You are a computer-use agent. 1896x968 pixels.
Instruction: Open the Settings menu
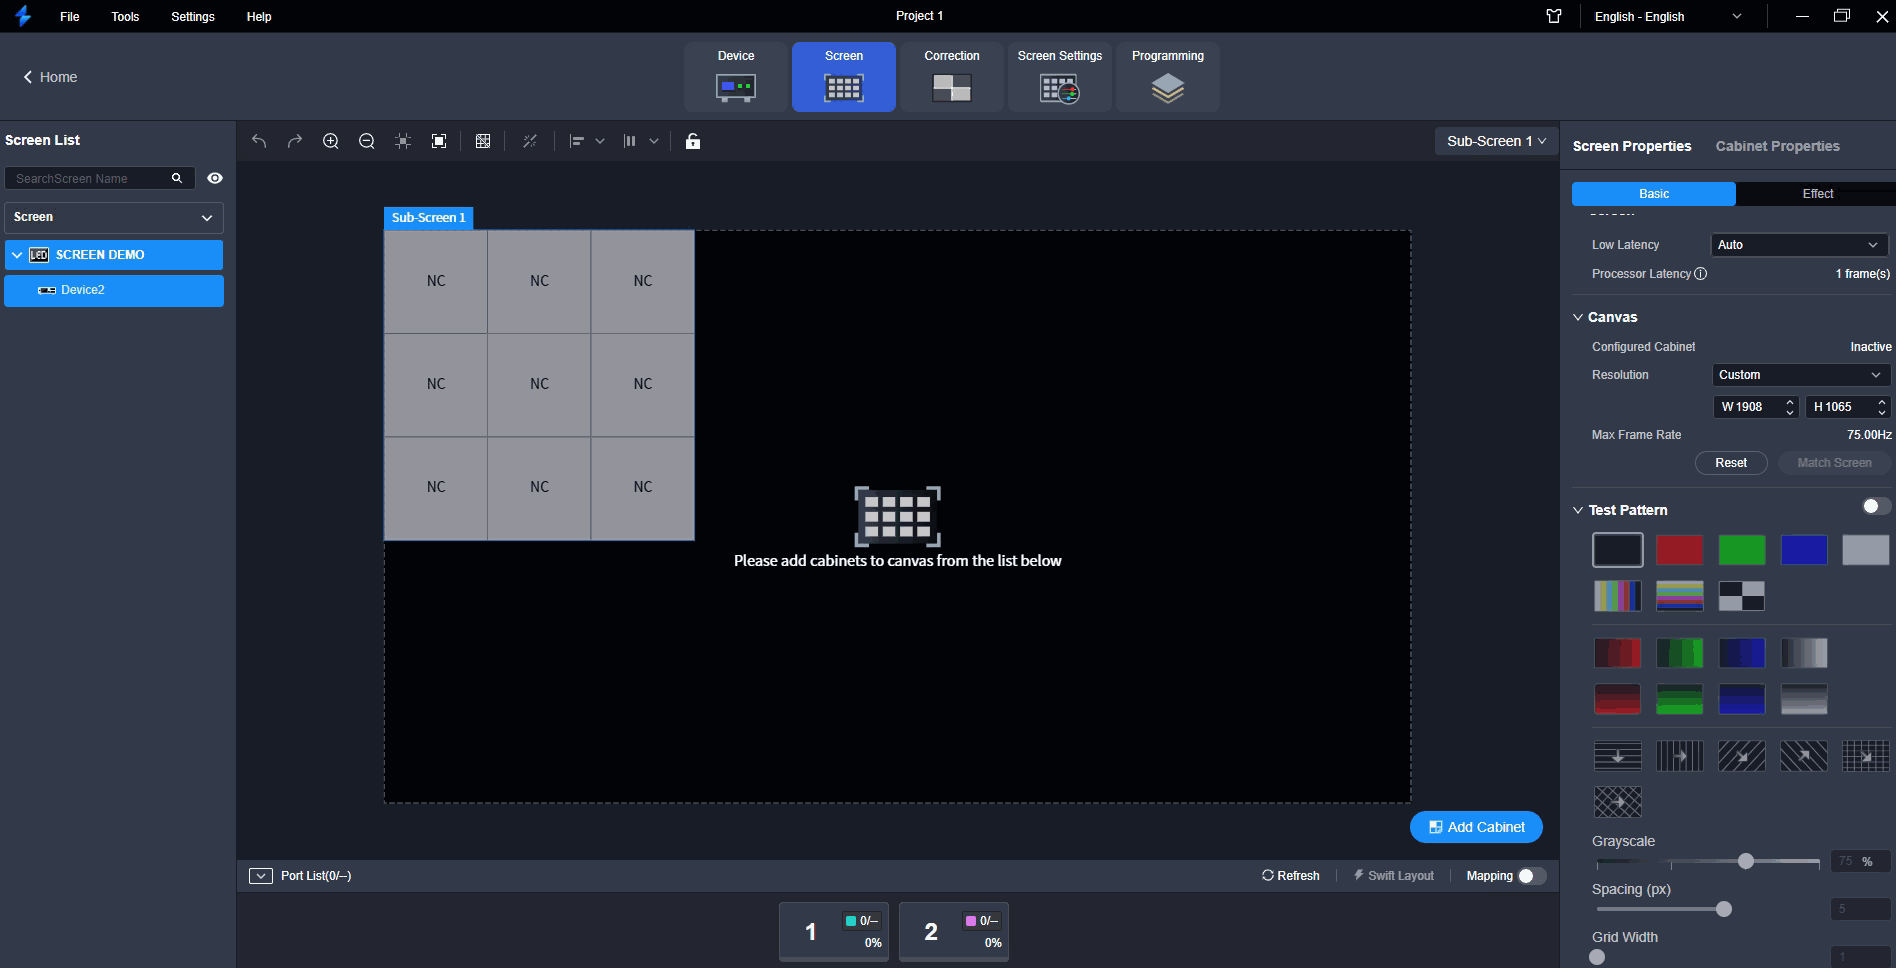(193, 16)
